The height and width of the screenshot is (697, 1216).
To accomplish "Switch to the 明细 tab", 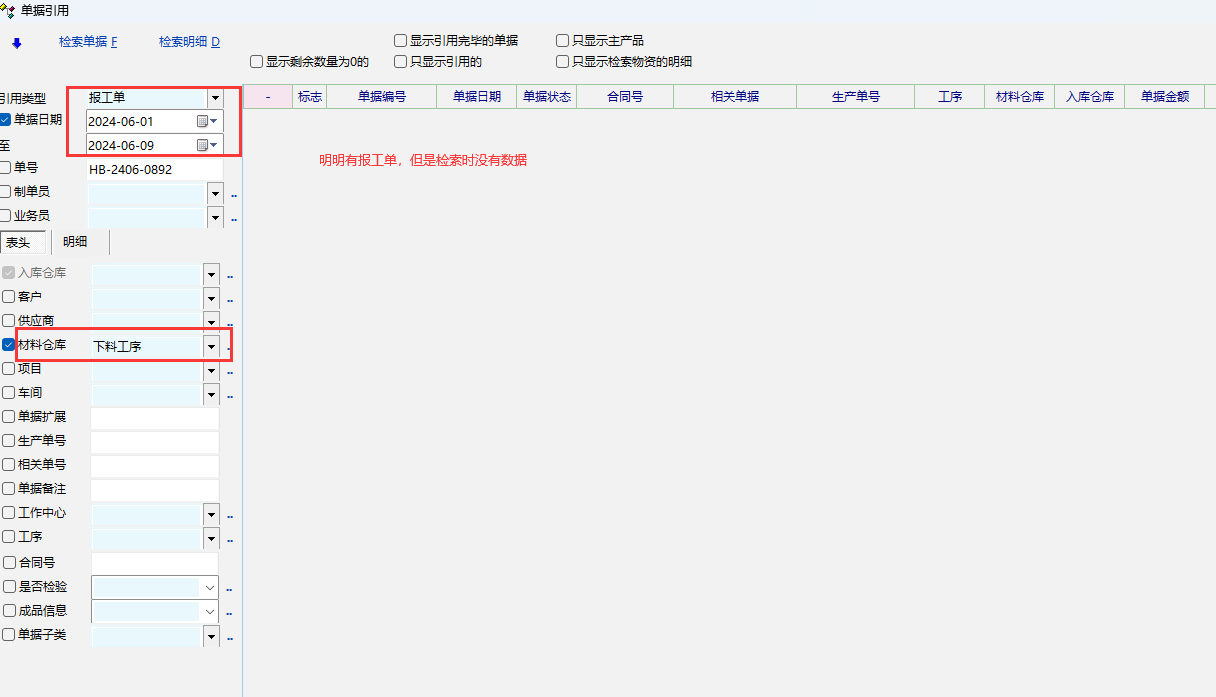I will 75,242.
